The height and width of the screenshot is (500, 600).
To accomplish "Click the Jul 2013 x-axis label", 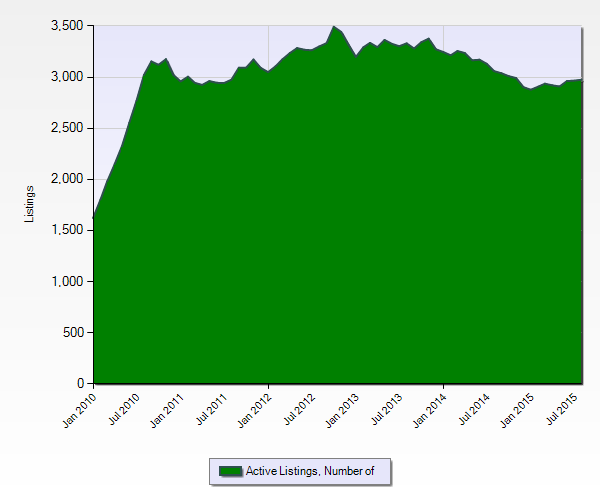I will tap(387, 409).
